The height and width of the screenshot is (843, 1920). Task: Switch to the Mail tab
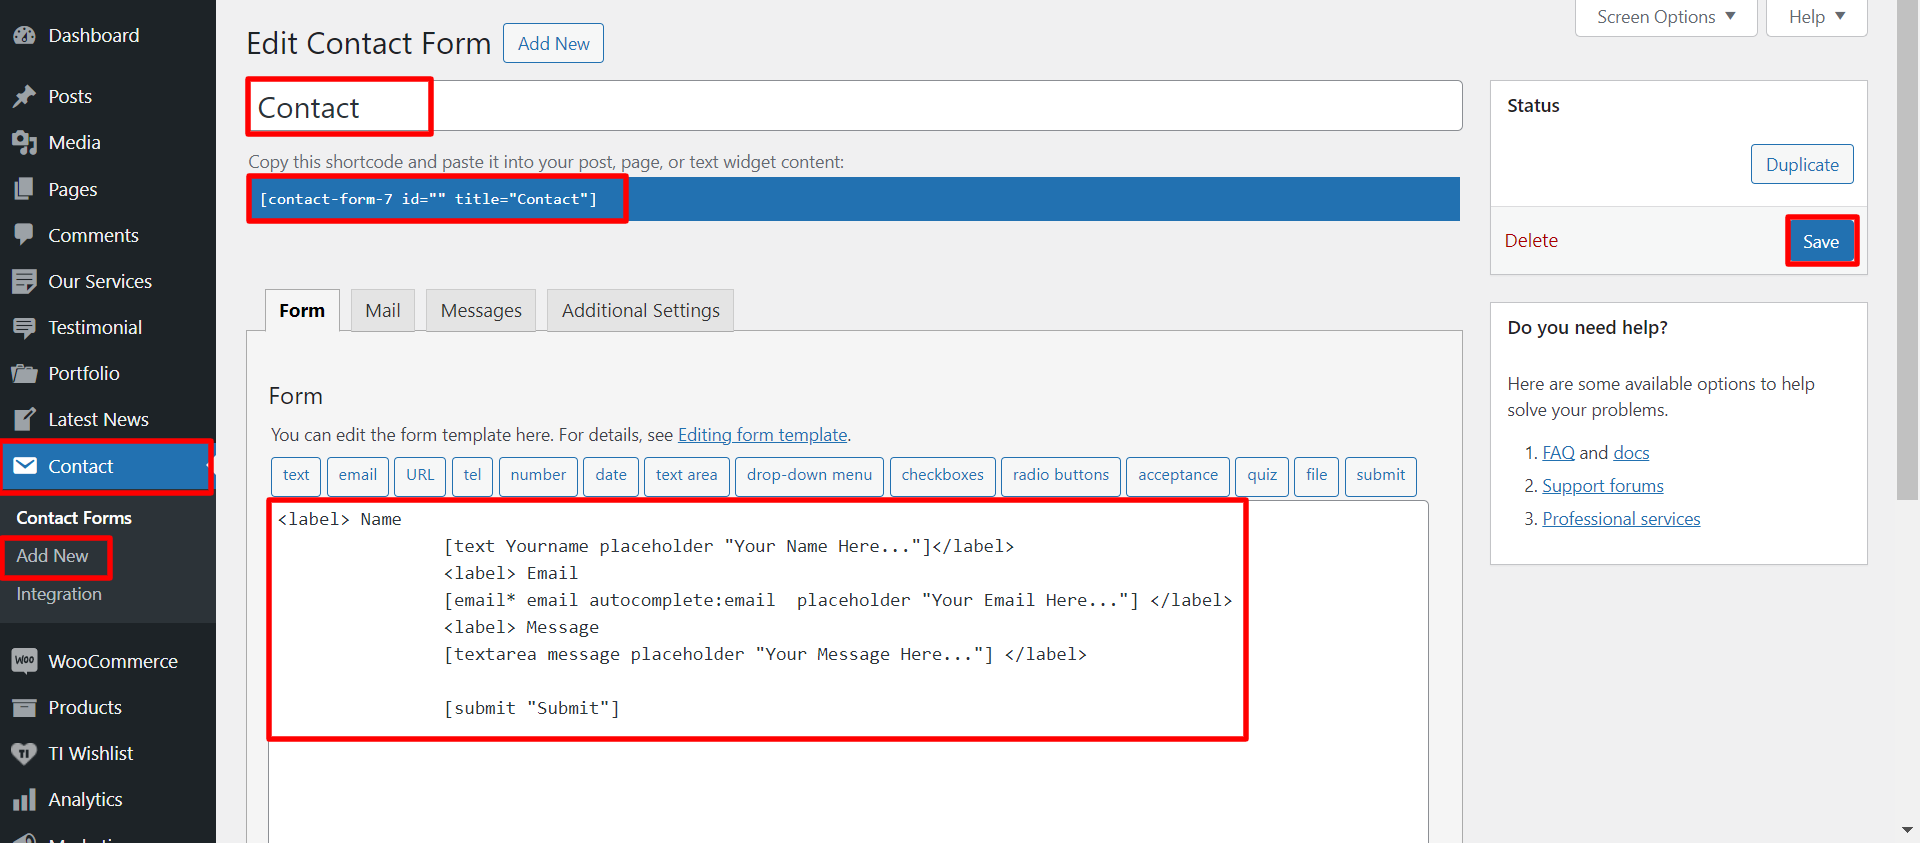[x=382, y=311]
